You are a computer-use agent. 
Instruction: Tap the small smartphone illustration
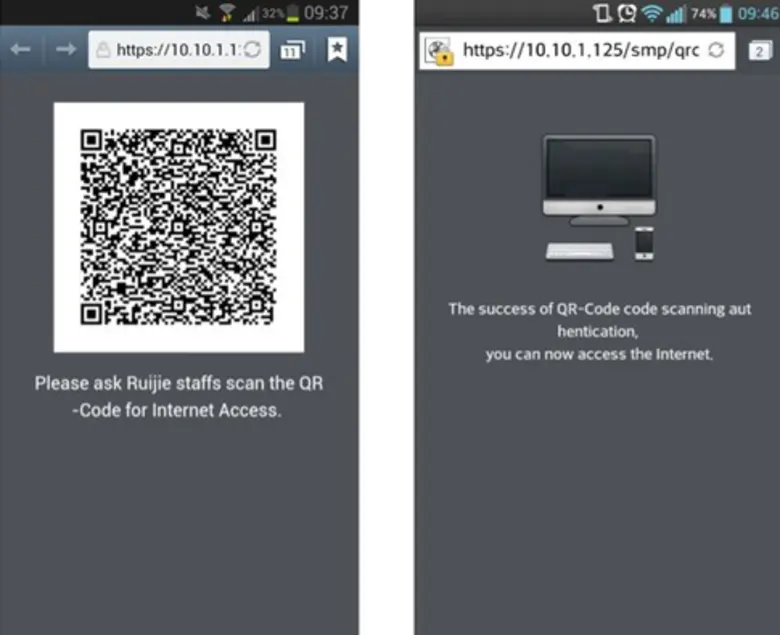pyautogui.click(x=644, y=243)
